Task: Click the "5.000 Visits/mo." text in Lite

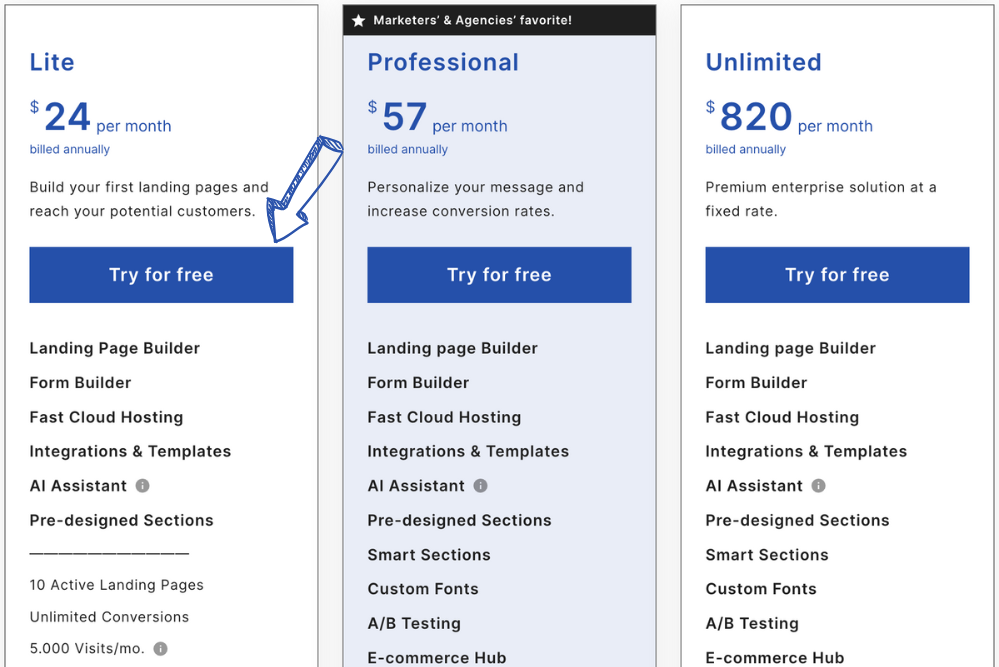Action: pos(87,649)
